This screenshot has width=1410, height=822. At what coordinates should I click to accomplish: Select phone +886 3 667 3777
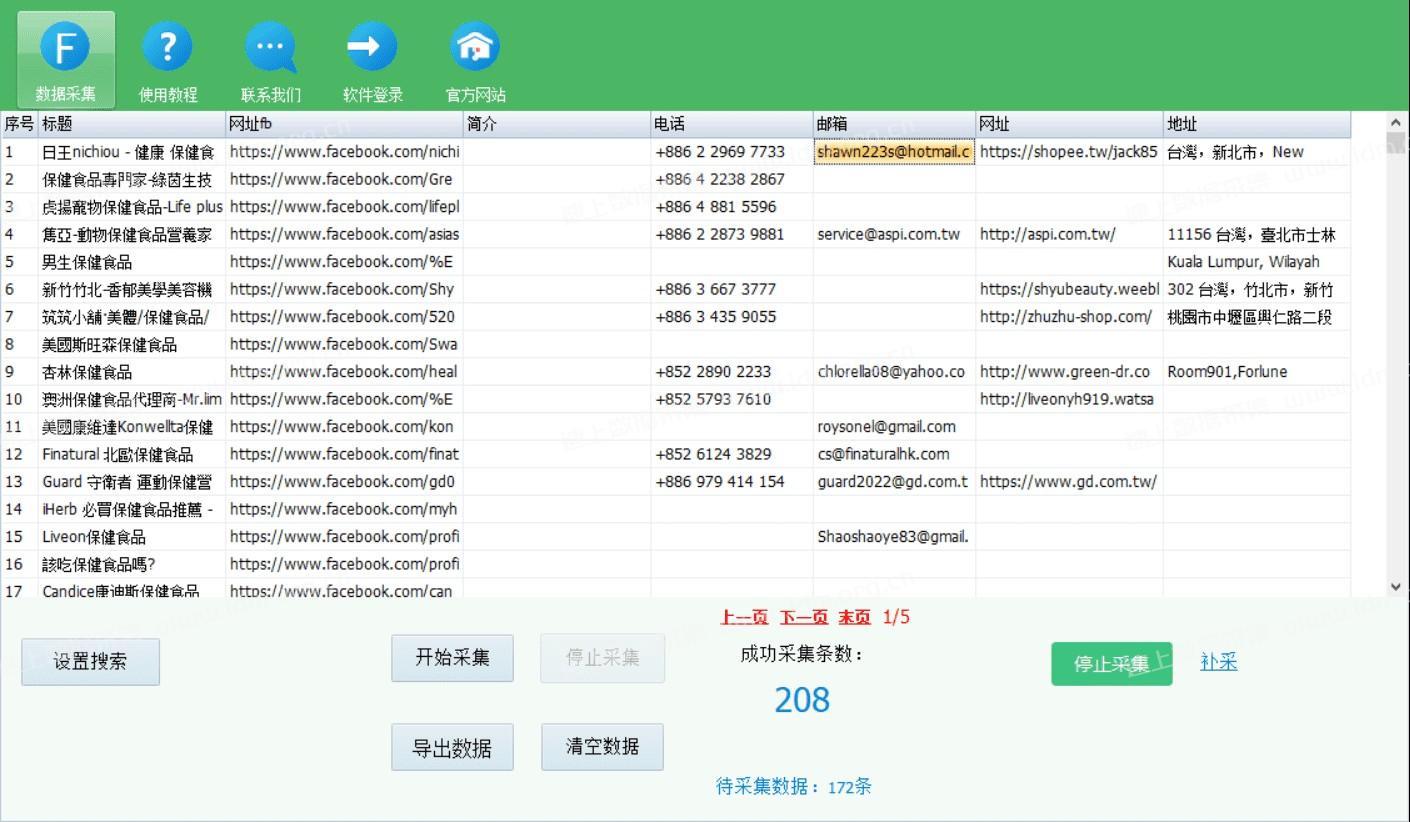pos(732,289)
